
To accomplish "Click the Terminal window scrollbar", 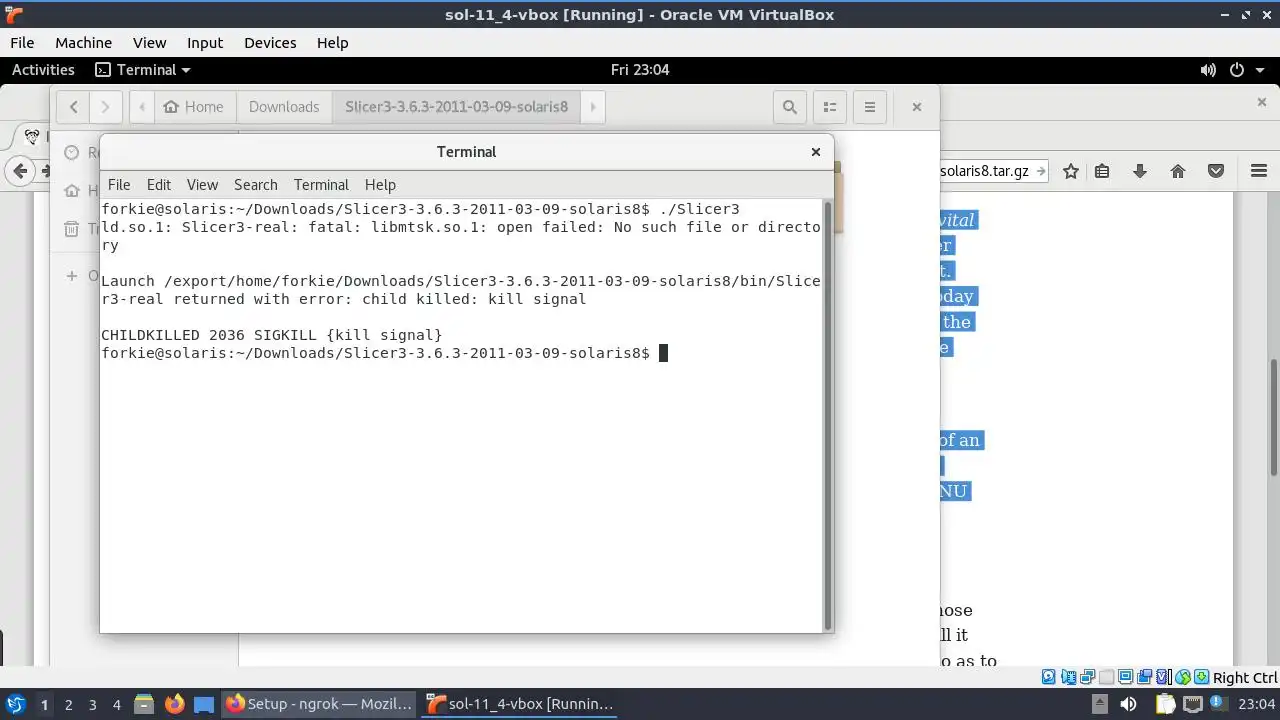I will pos(827,414).
